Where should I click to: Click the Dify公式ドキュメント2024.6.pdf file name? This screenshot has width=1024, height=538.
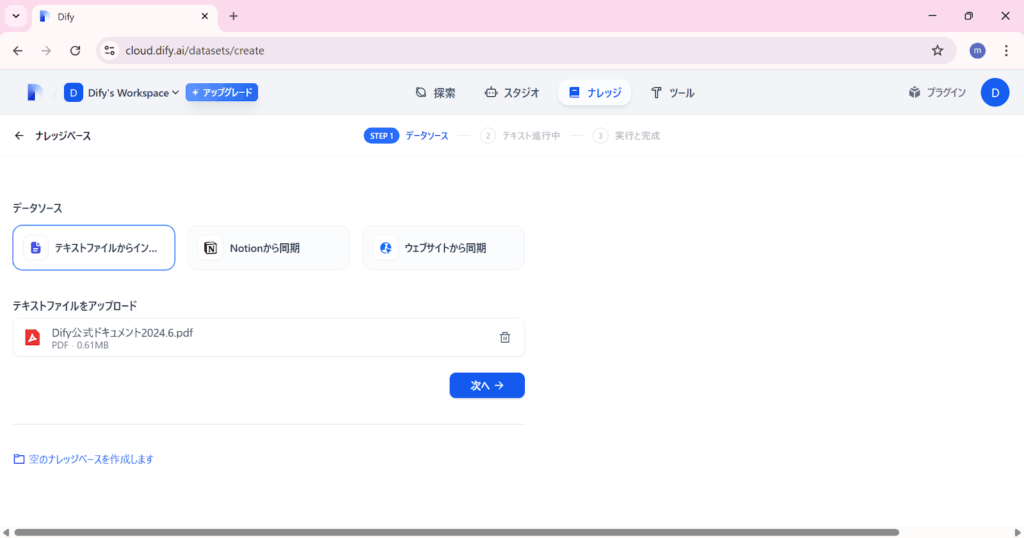tap(122, 333)
